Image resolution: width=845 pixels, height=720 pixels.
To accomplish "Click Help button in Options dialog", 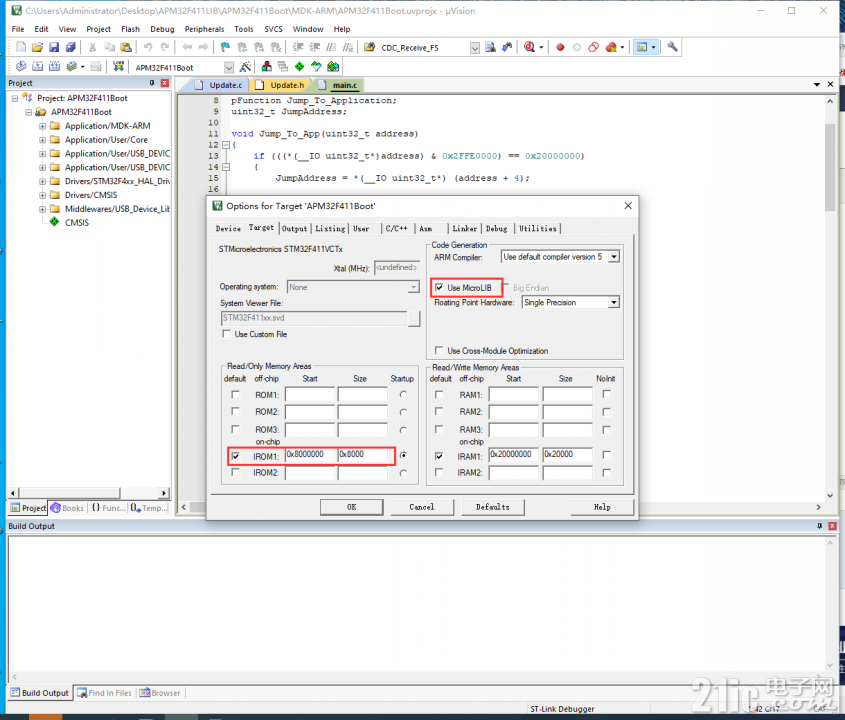I will pyautogui.click(x=602, y=507).
